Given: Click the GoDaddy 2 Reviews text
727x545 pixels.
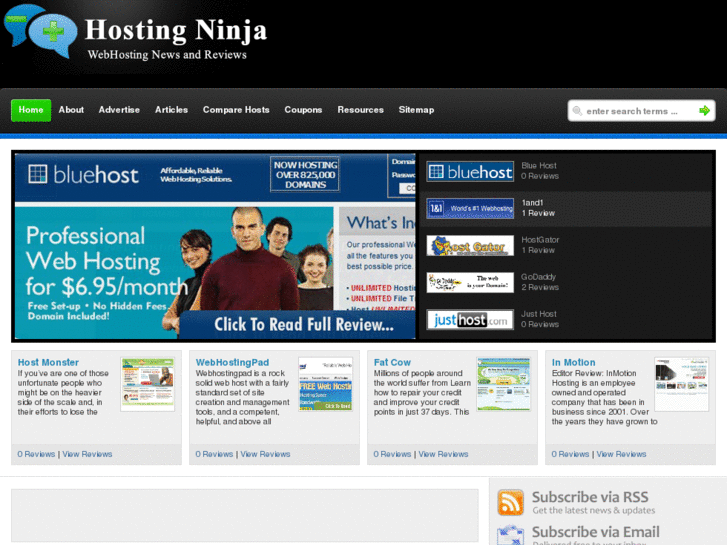Looking at the screenshot, I should [x=540, y=282].
